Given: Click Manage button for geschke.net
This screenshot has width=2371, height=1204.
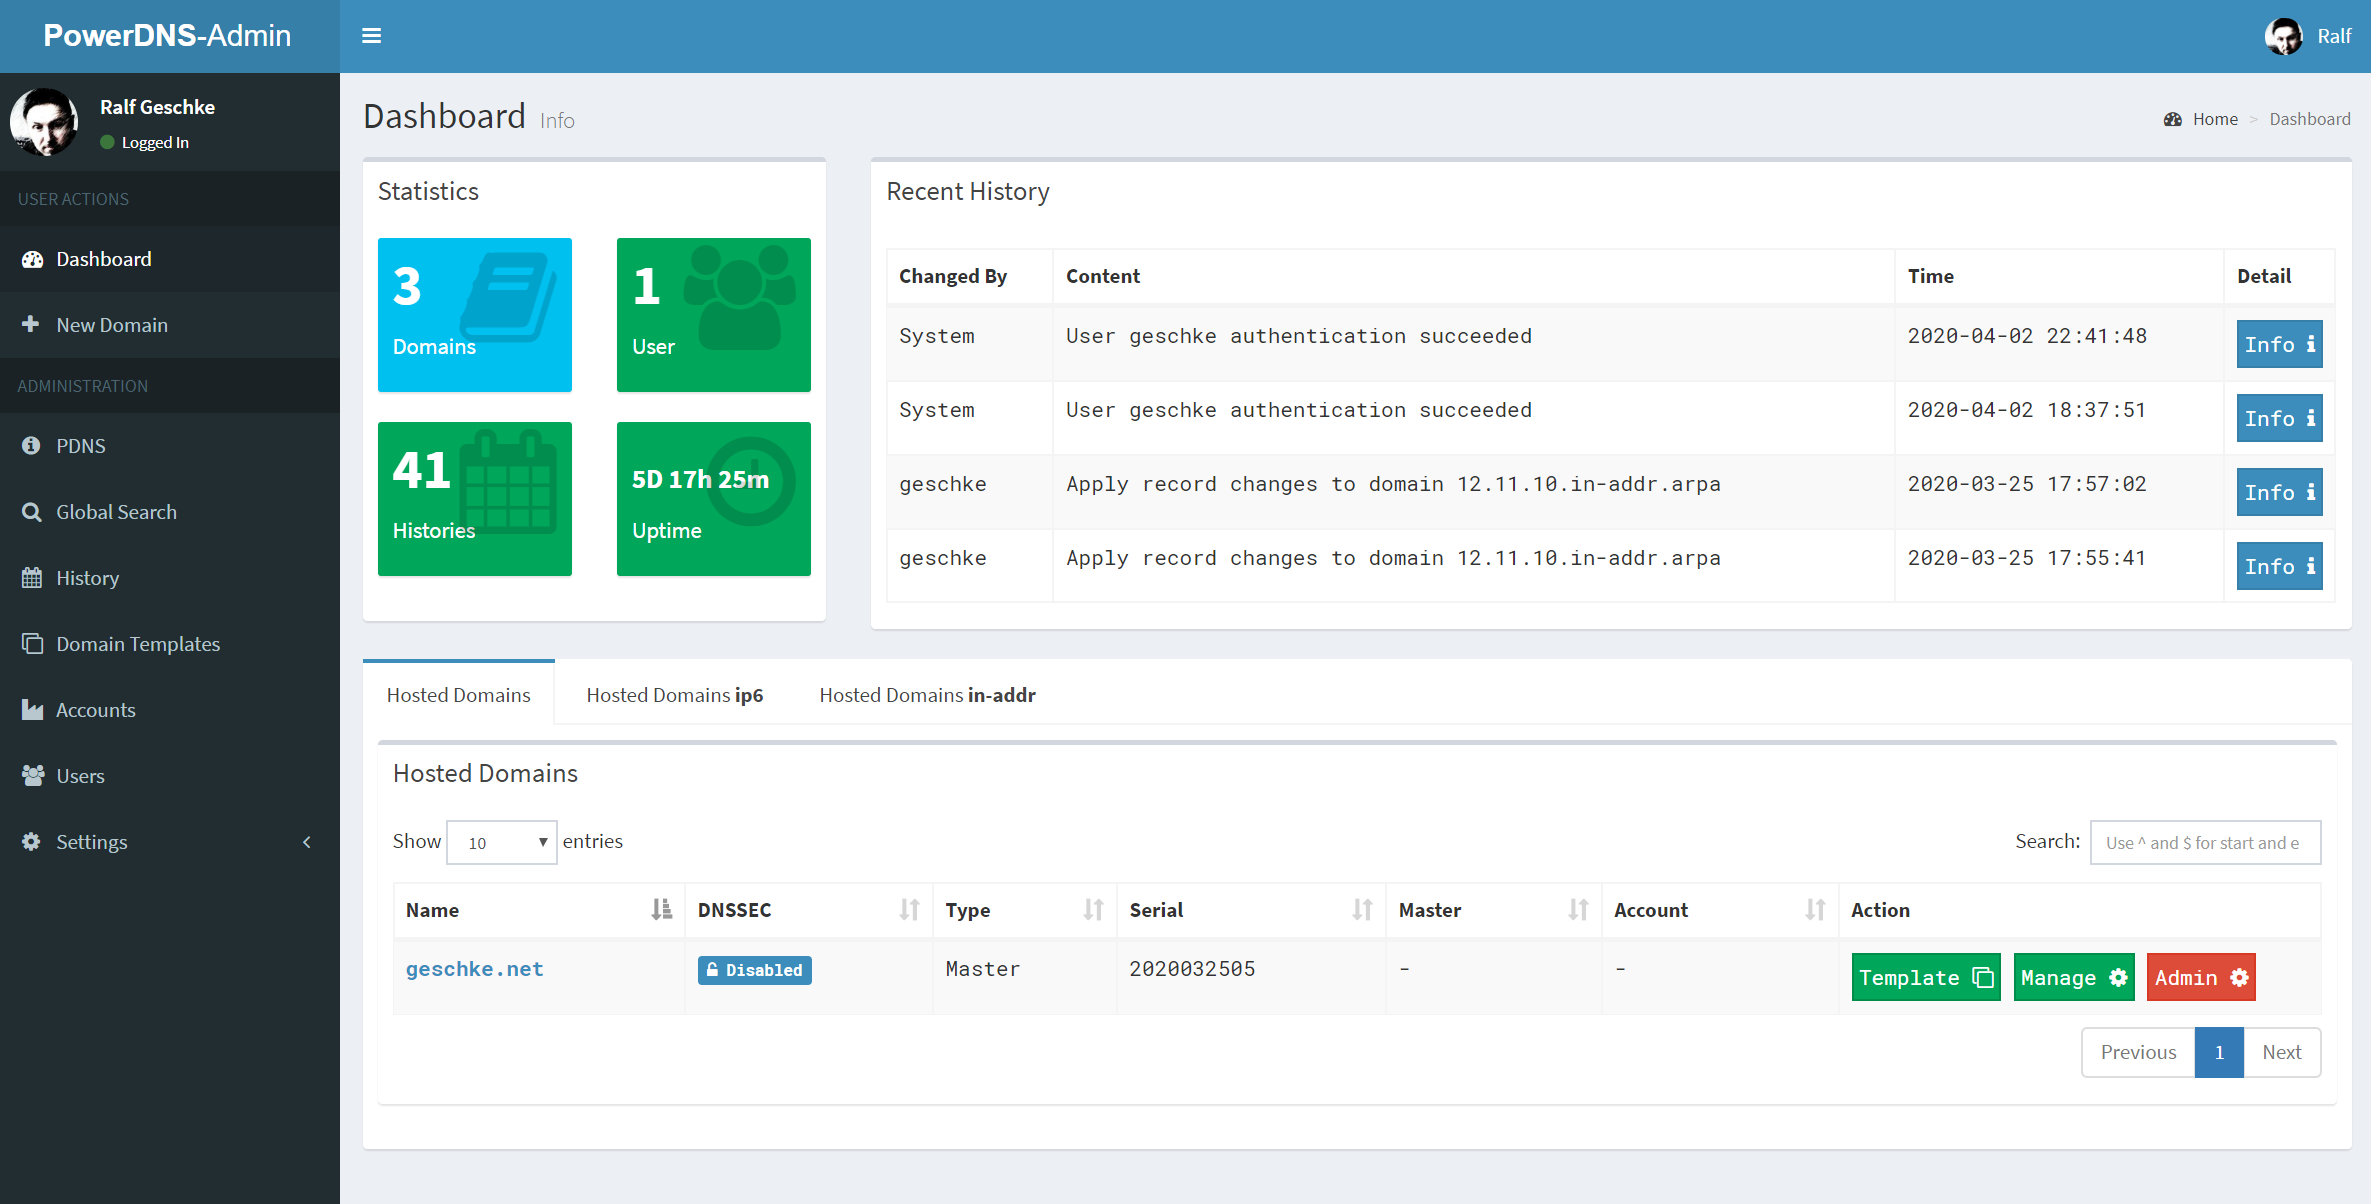Looking at the screenshot, I should pos(2073,977).
